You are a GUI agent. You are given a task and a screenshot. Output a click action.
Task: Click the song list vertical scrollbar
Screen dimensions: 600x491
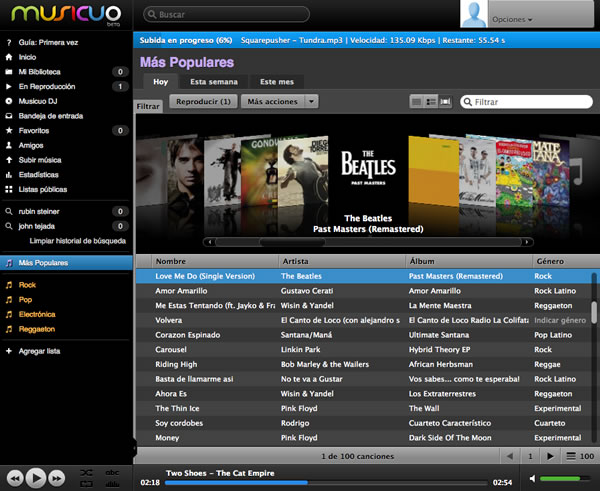click(594, 312)
